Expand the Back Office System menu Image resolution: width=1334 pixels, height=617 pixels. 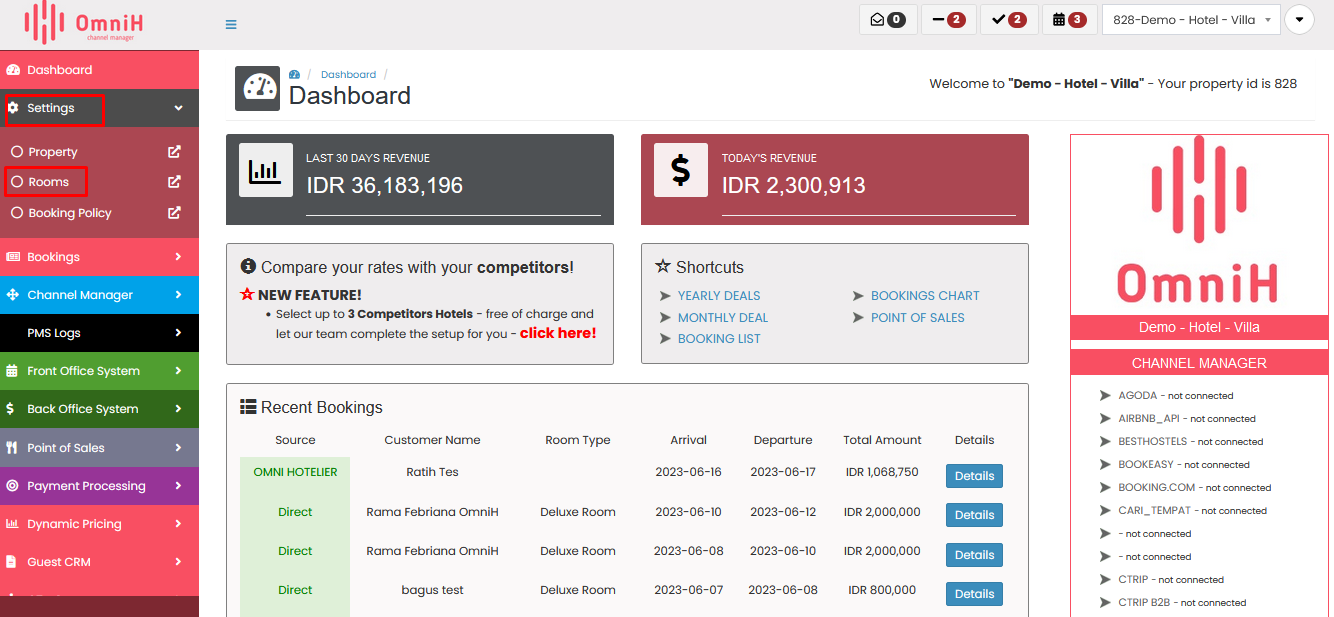pos(99,409)
